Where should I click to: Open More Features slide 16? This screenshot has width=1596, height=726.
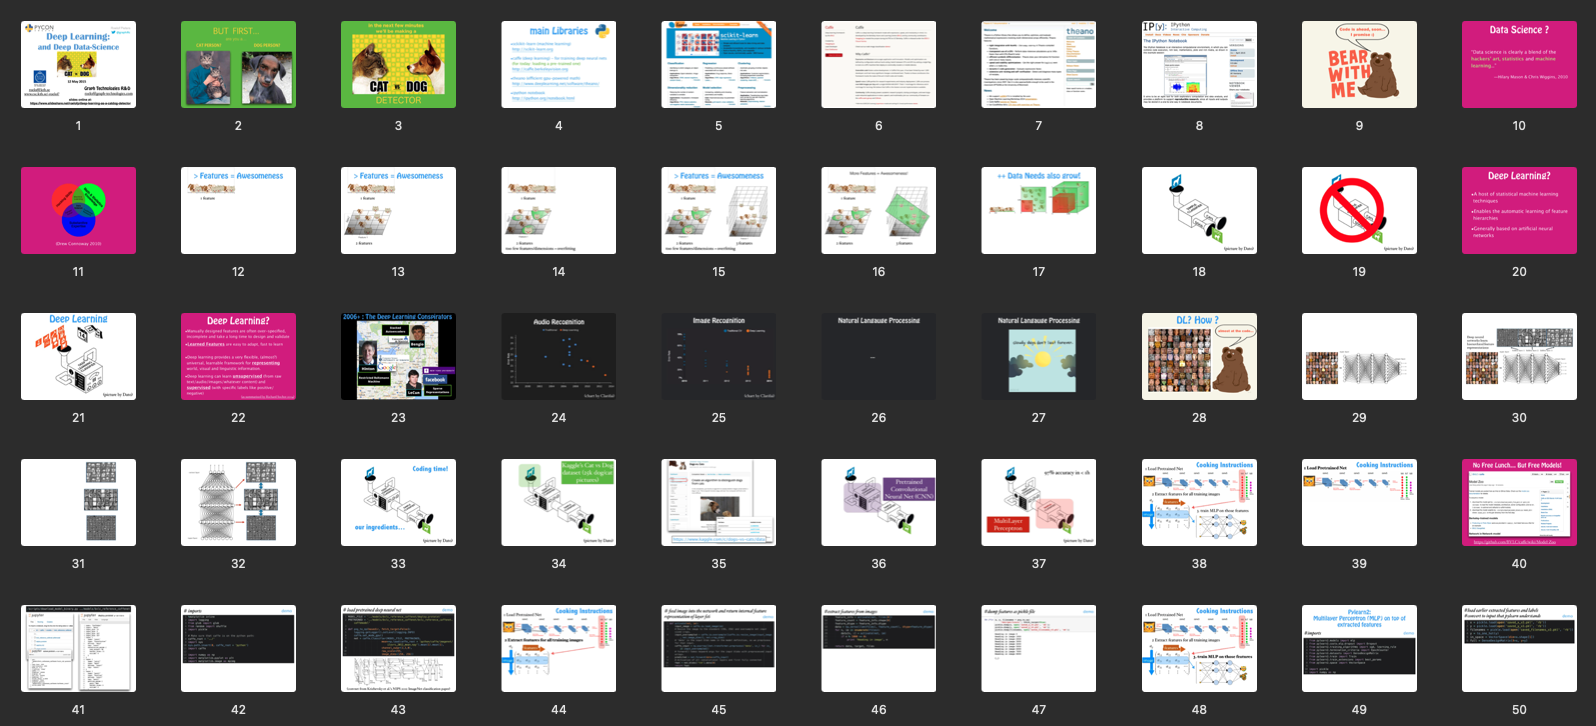tap(878, 210)
